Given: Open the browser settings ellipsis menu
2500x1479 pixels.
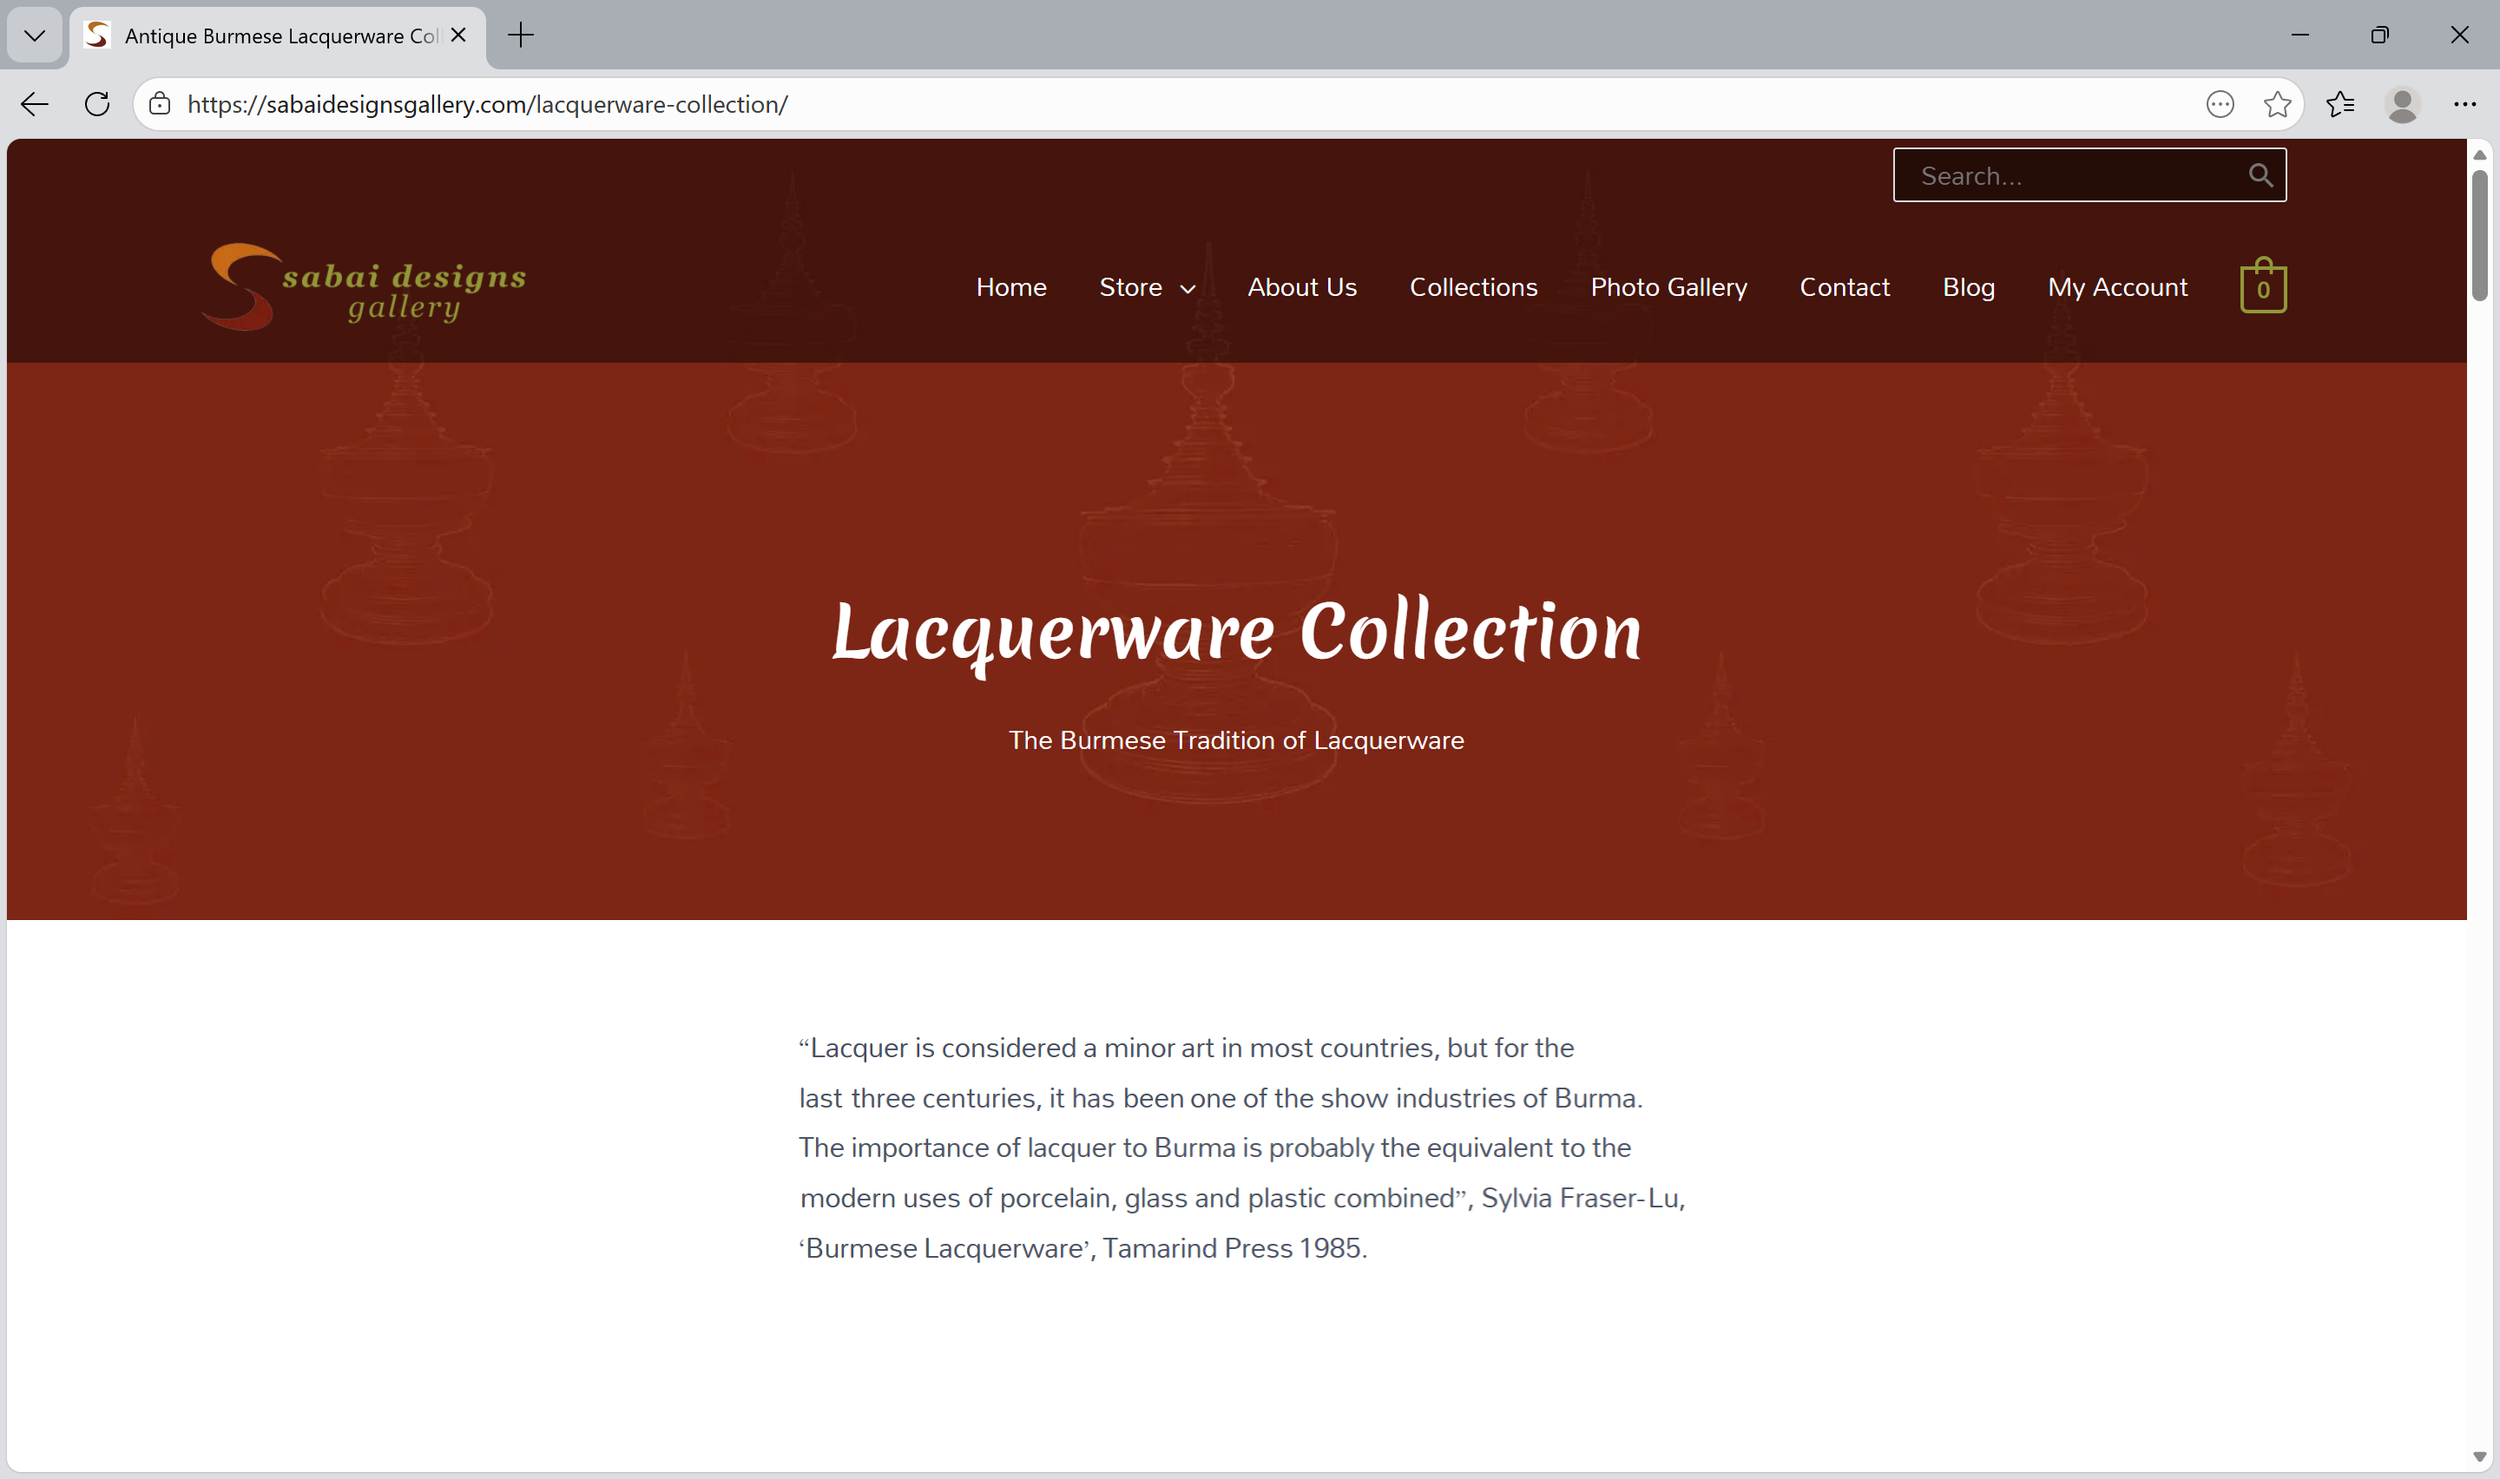Looking at the screenshot, I should [x=2464, y=104].
